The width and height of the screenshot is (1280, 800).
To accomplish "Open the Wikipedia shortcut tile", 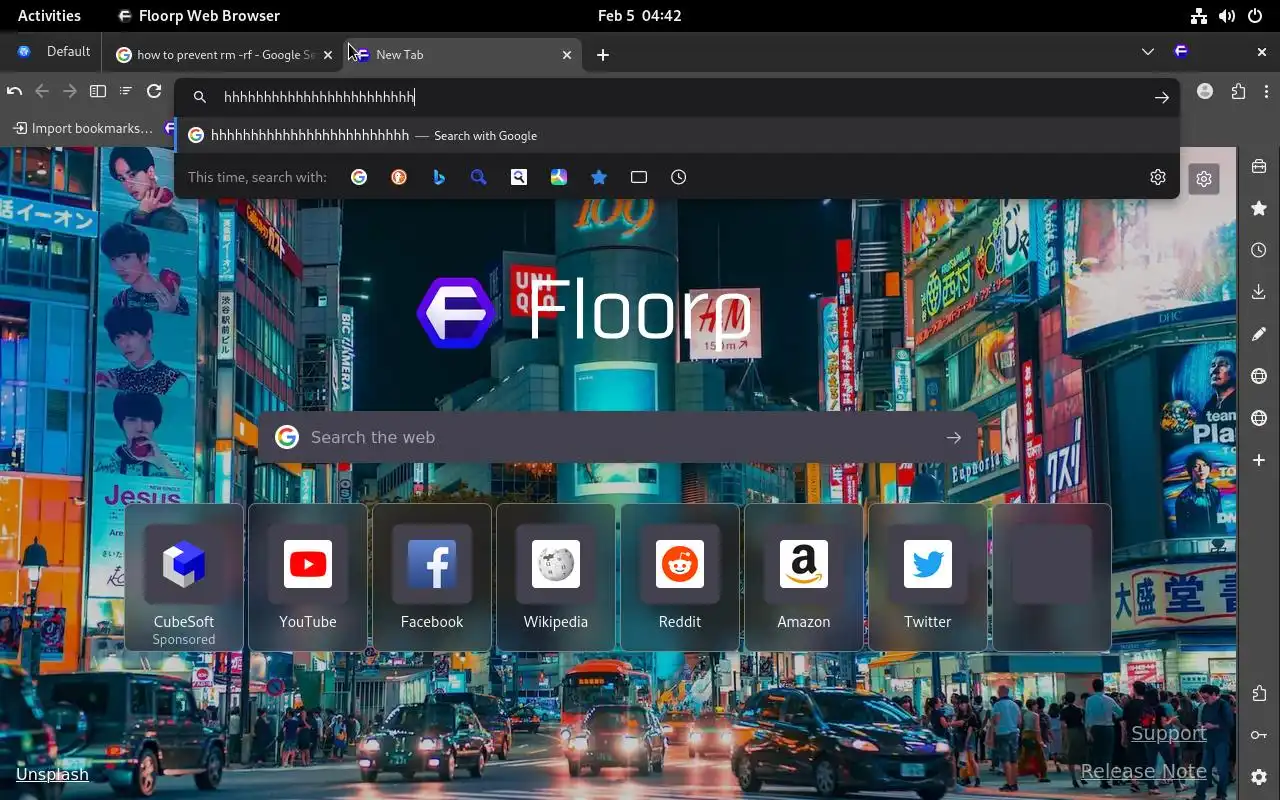I will (x=556, y=578).
